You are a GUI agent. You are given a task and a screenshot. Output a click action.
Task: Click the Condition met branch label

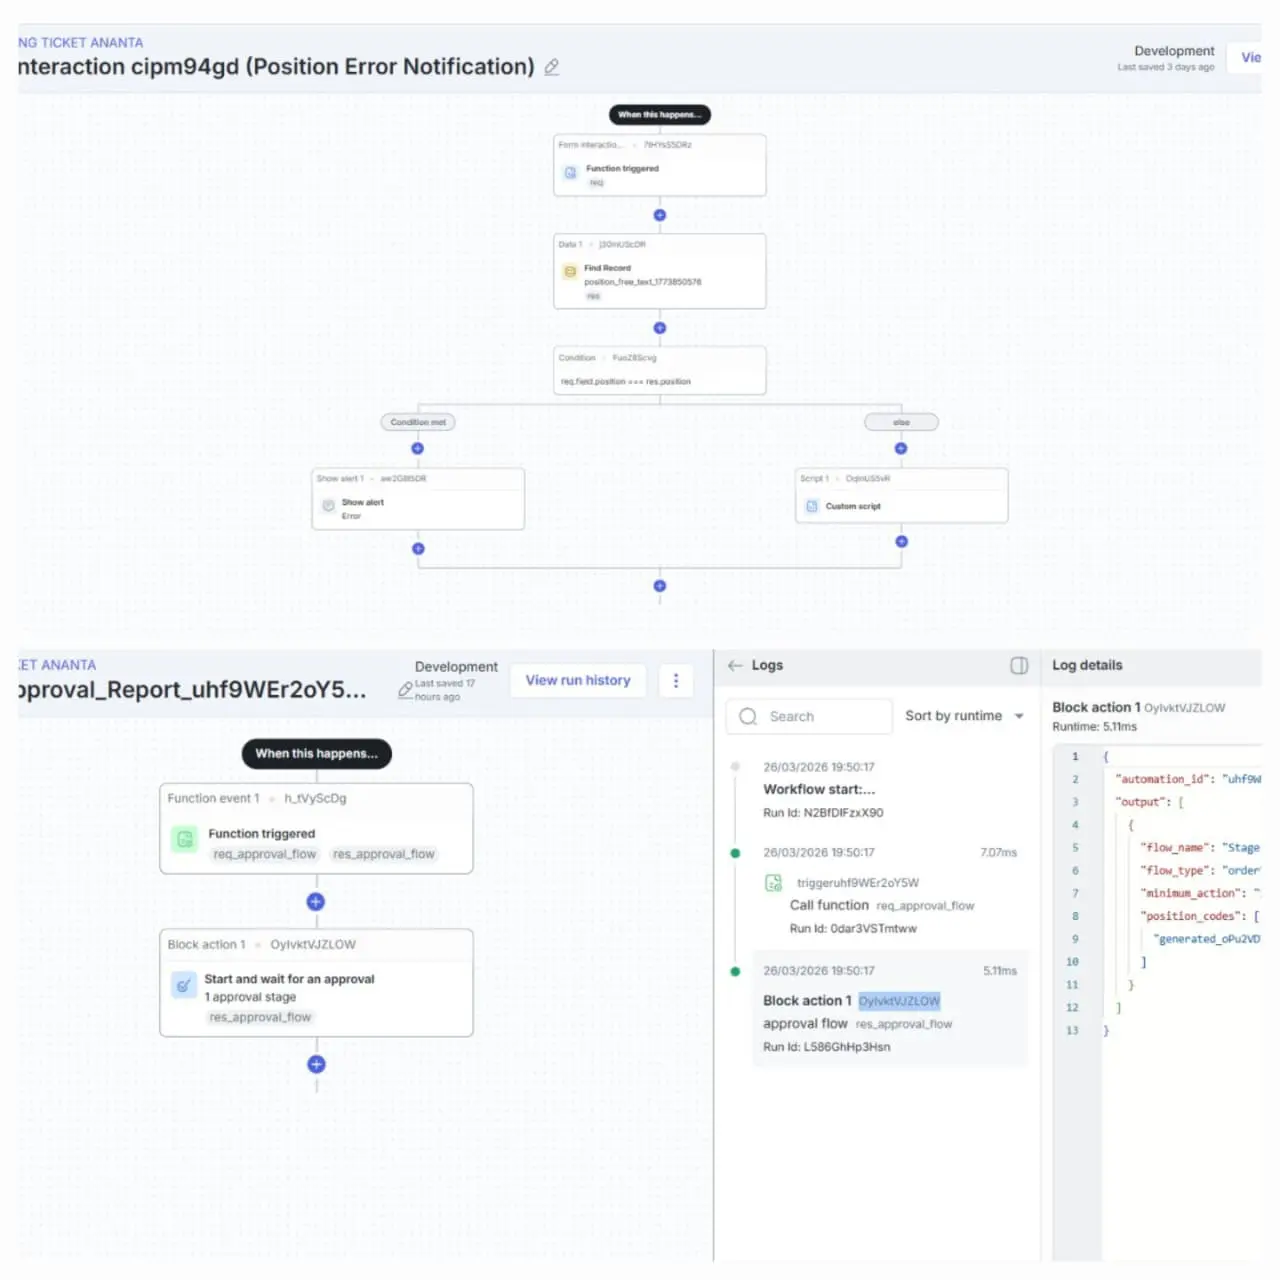pyautogui.click(x=418, y=422)
